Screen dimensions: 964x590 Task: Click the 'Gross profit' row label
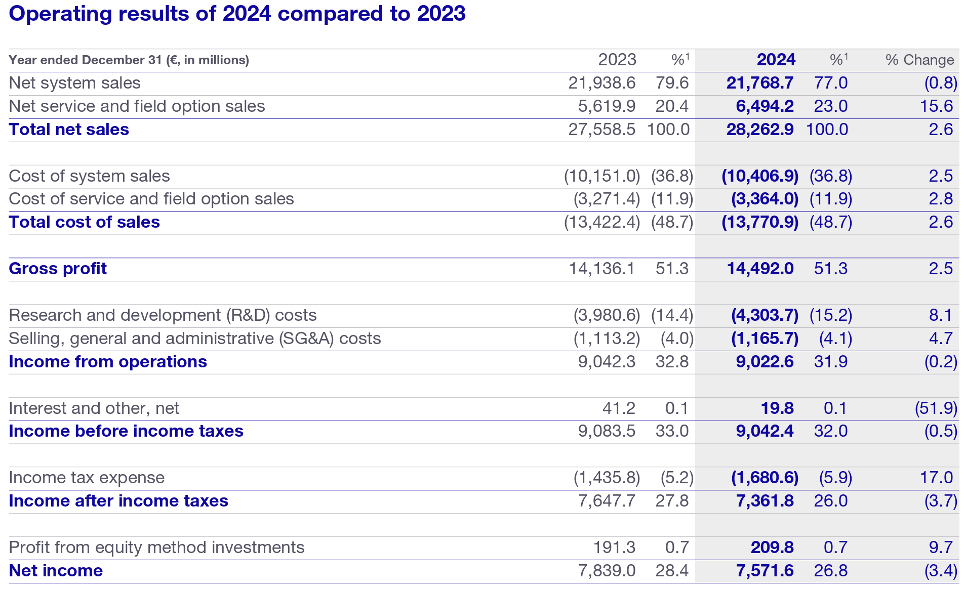[58, 268]
